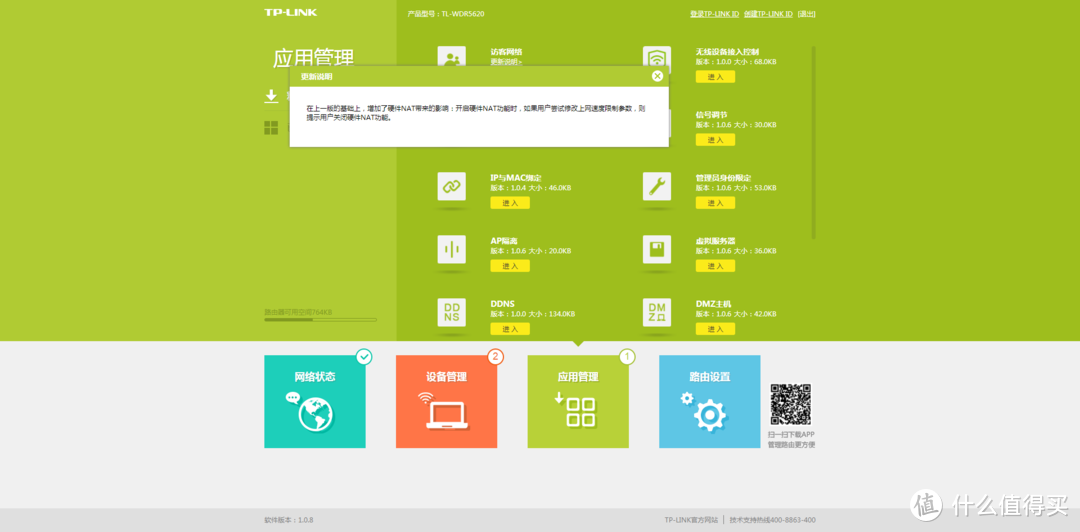Click the AP隔离 app icon
Viewport: 1080px width, 532px height.
click(x=451, y=249)
